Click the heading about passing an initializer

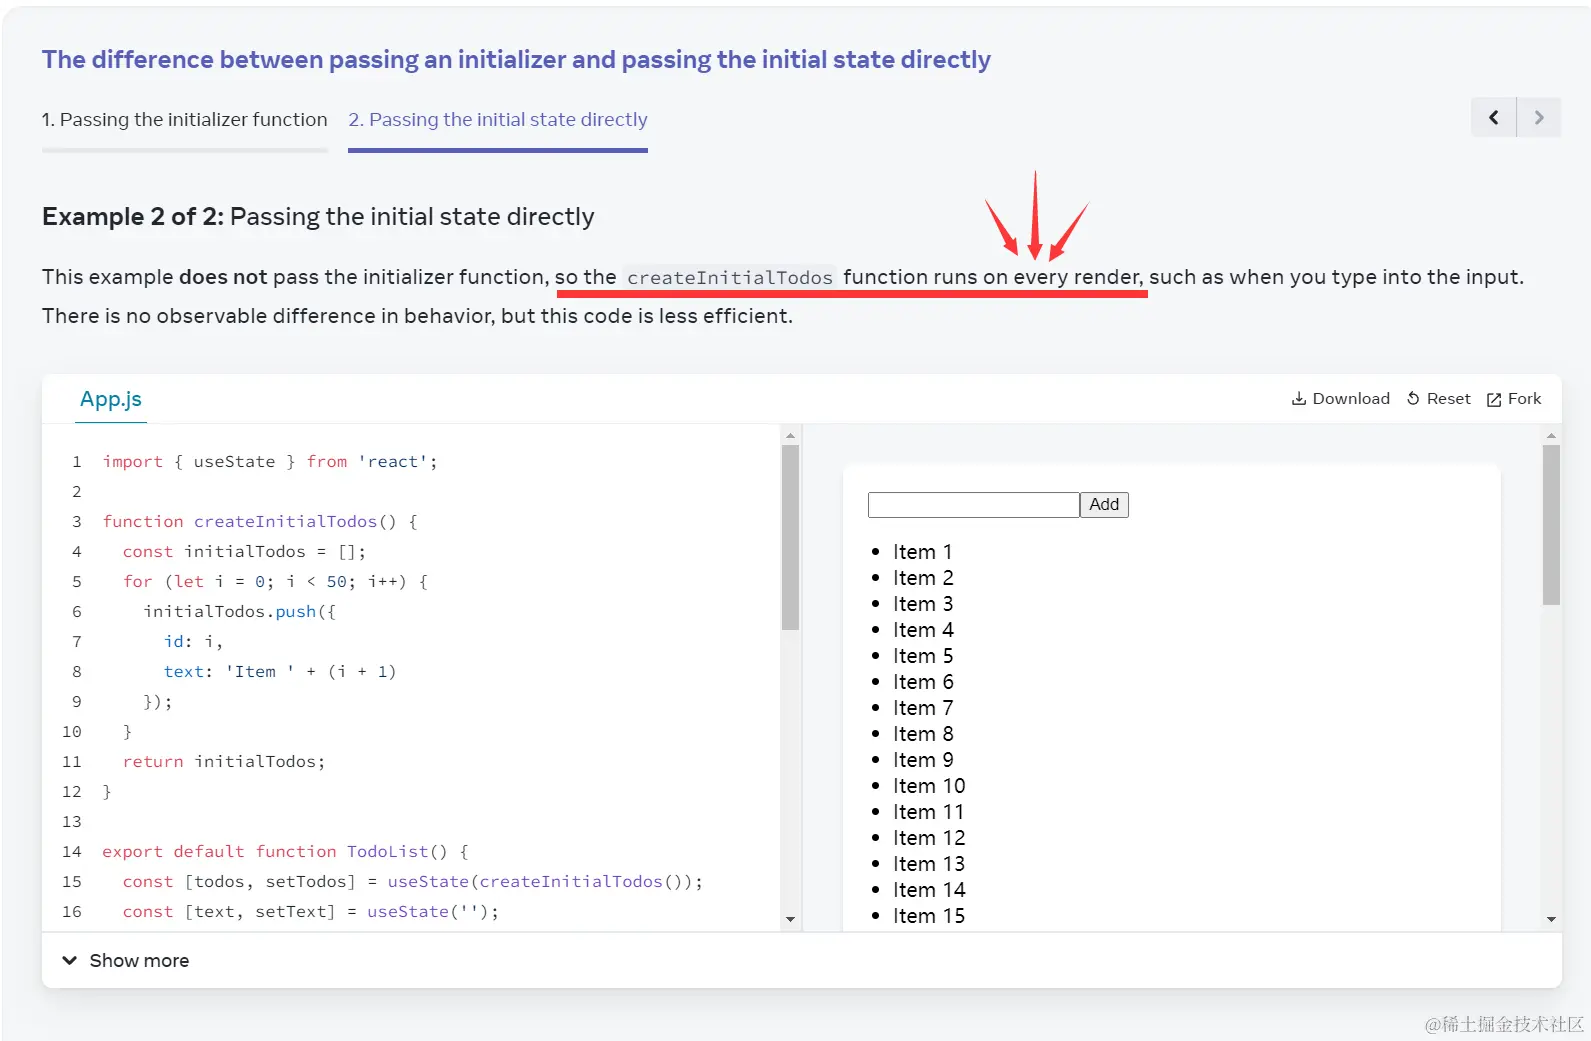pyautogui.click(x=516, y=60)
